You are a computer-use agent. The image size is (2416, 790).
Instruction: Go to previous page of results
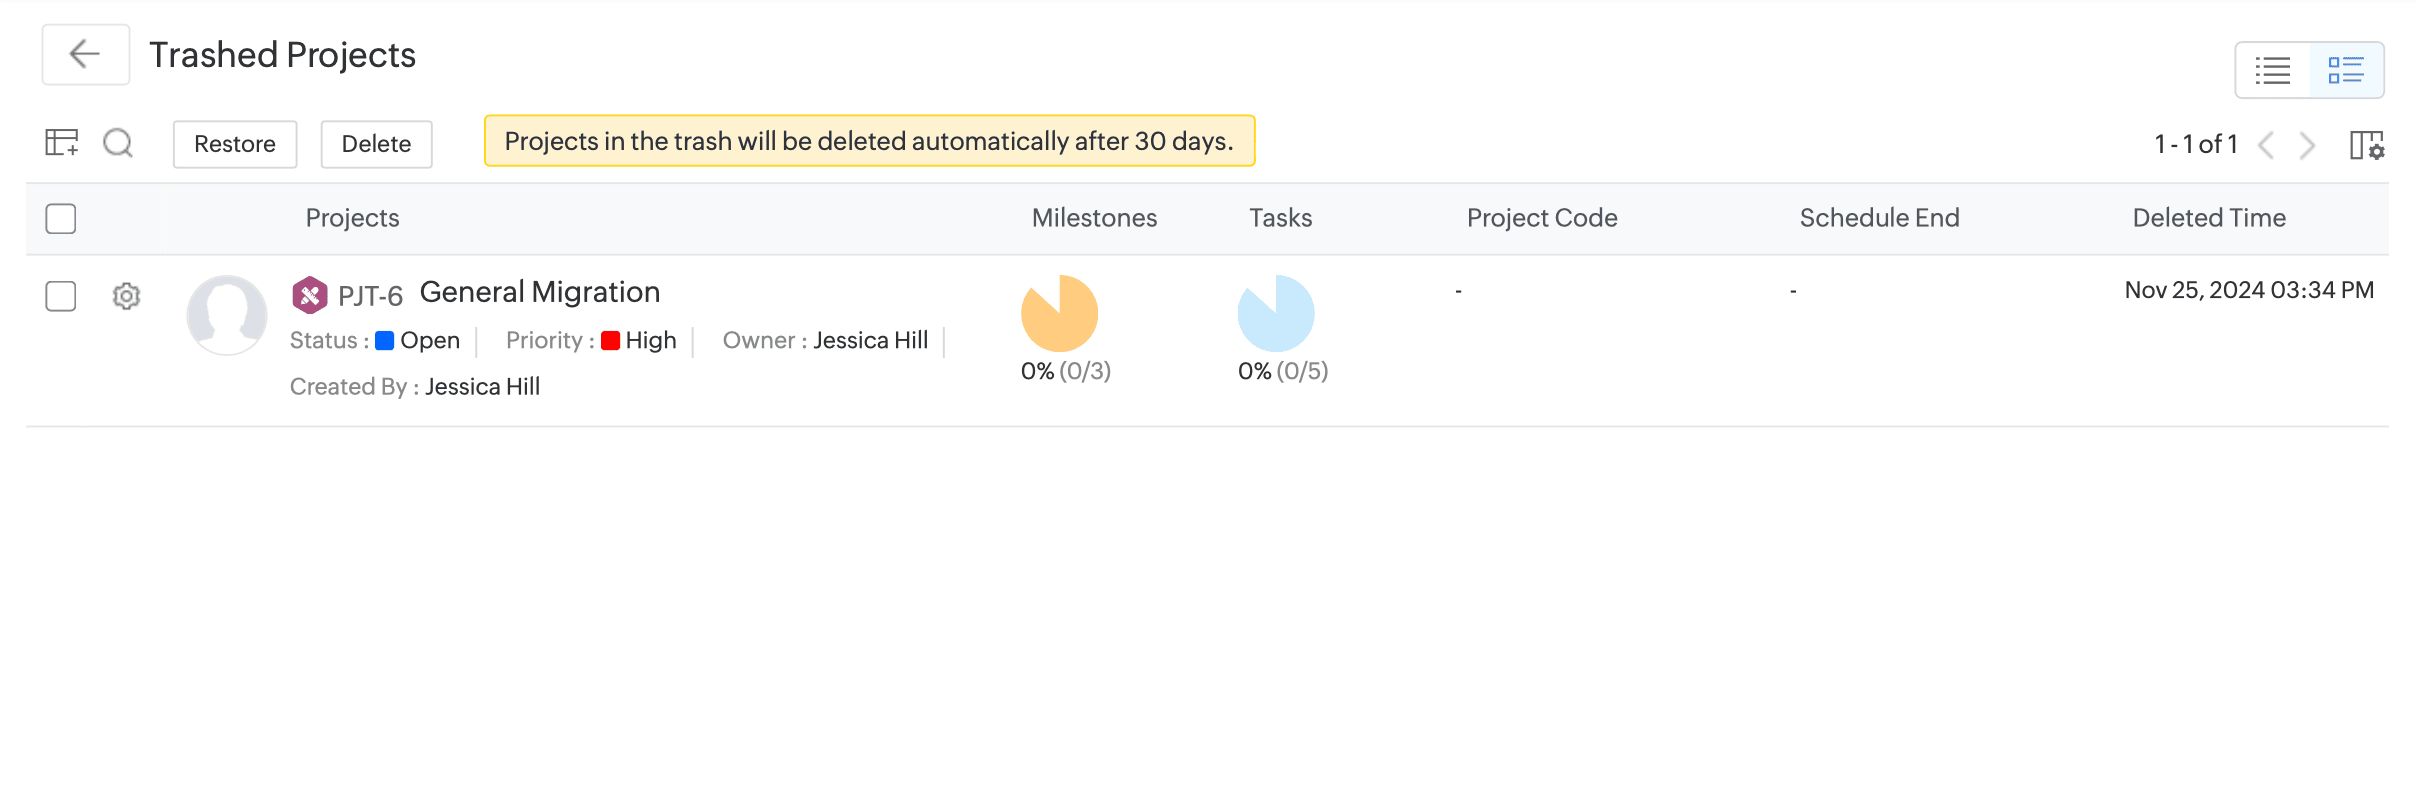(2267, 145)
